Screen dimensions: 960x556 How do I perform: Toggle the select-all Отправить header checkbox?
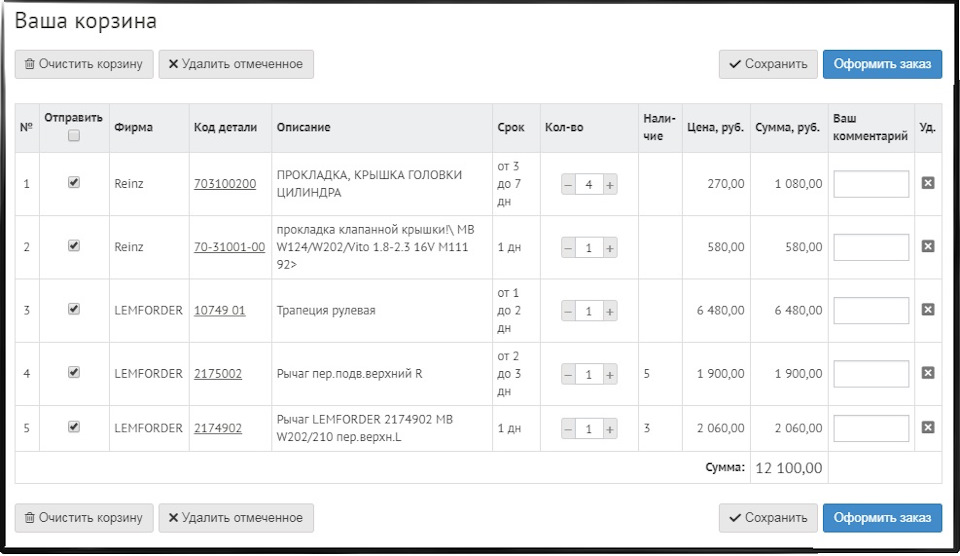(x=74, y=136)
